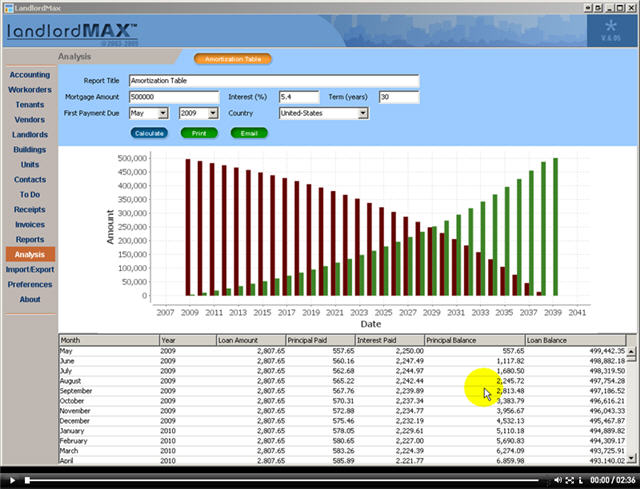
Task: Click the Calculate button
Action: pyautogui.click(x=149, y=133)
